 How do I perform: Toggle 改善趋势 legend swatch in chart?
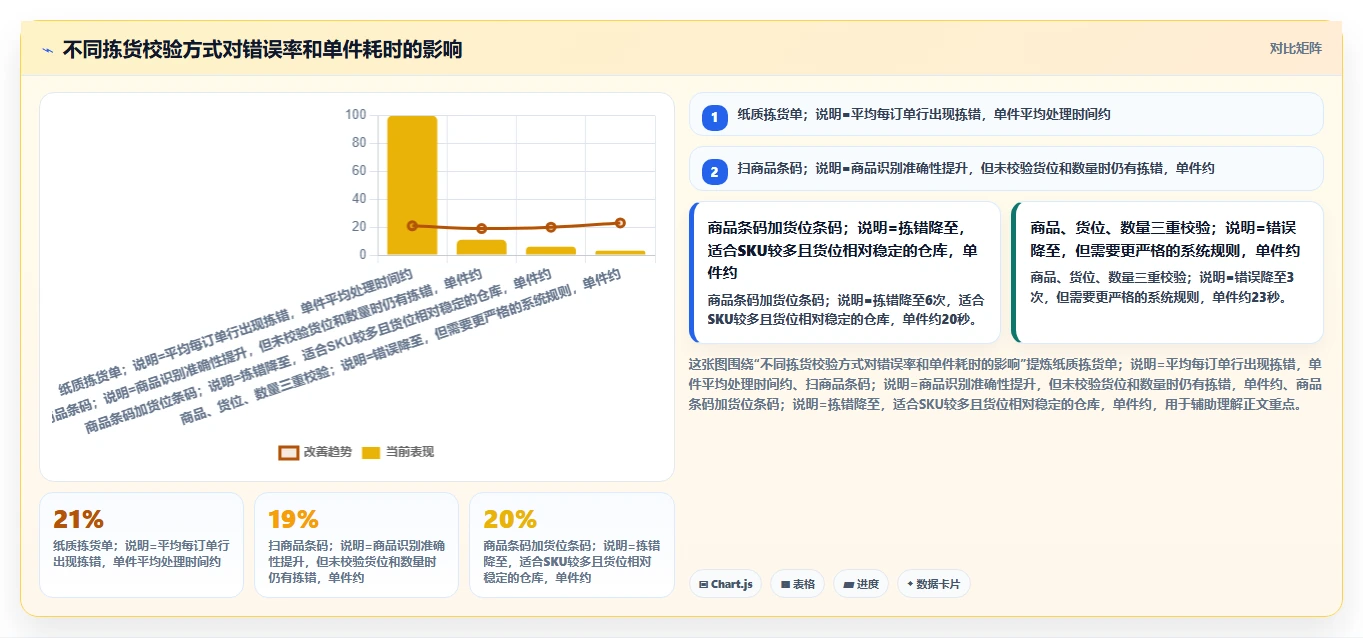(x=288, y=452)
